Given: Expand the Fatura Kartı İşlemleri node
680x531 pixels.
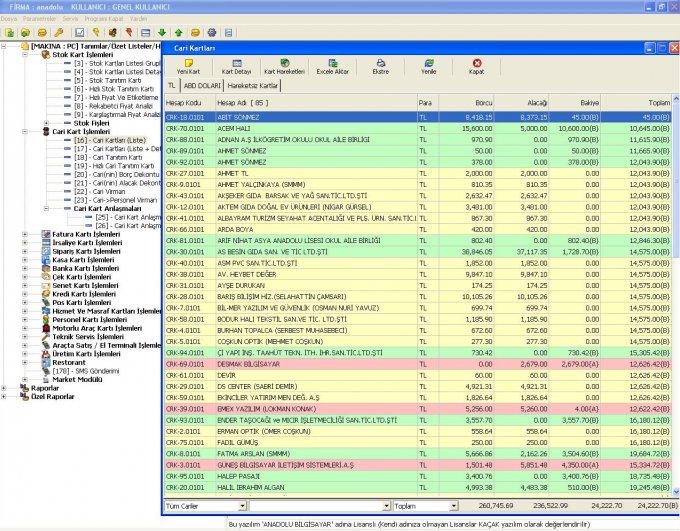Looking at the screenshot, I should point(25,234).
